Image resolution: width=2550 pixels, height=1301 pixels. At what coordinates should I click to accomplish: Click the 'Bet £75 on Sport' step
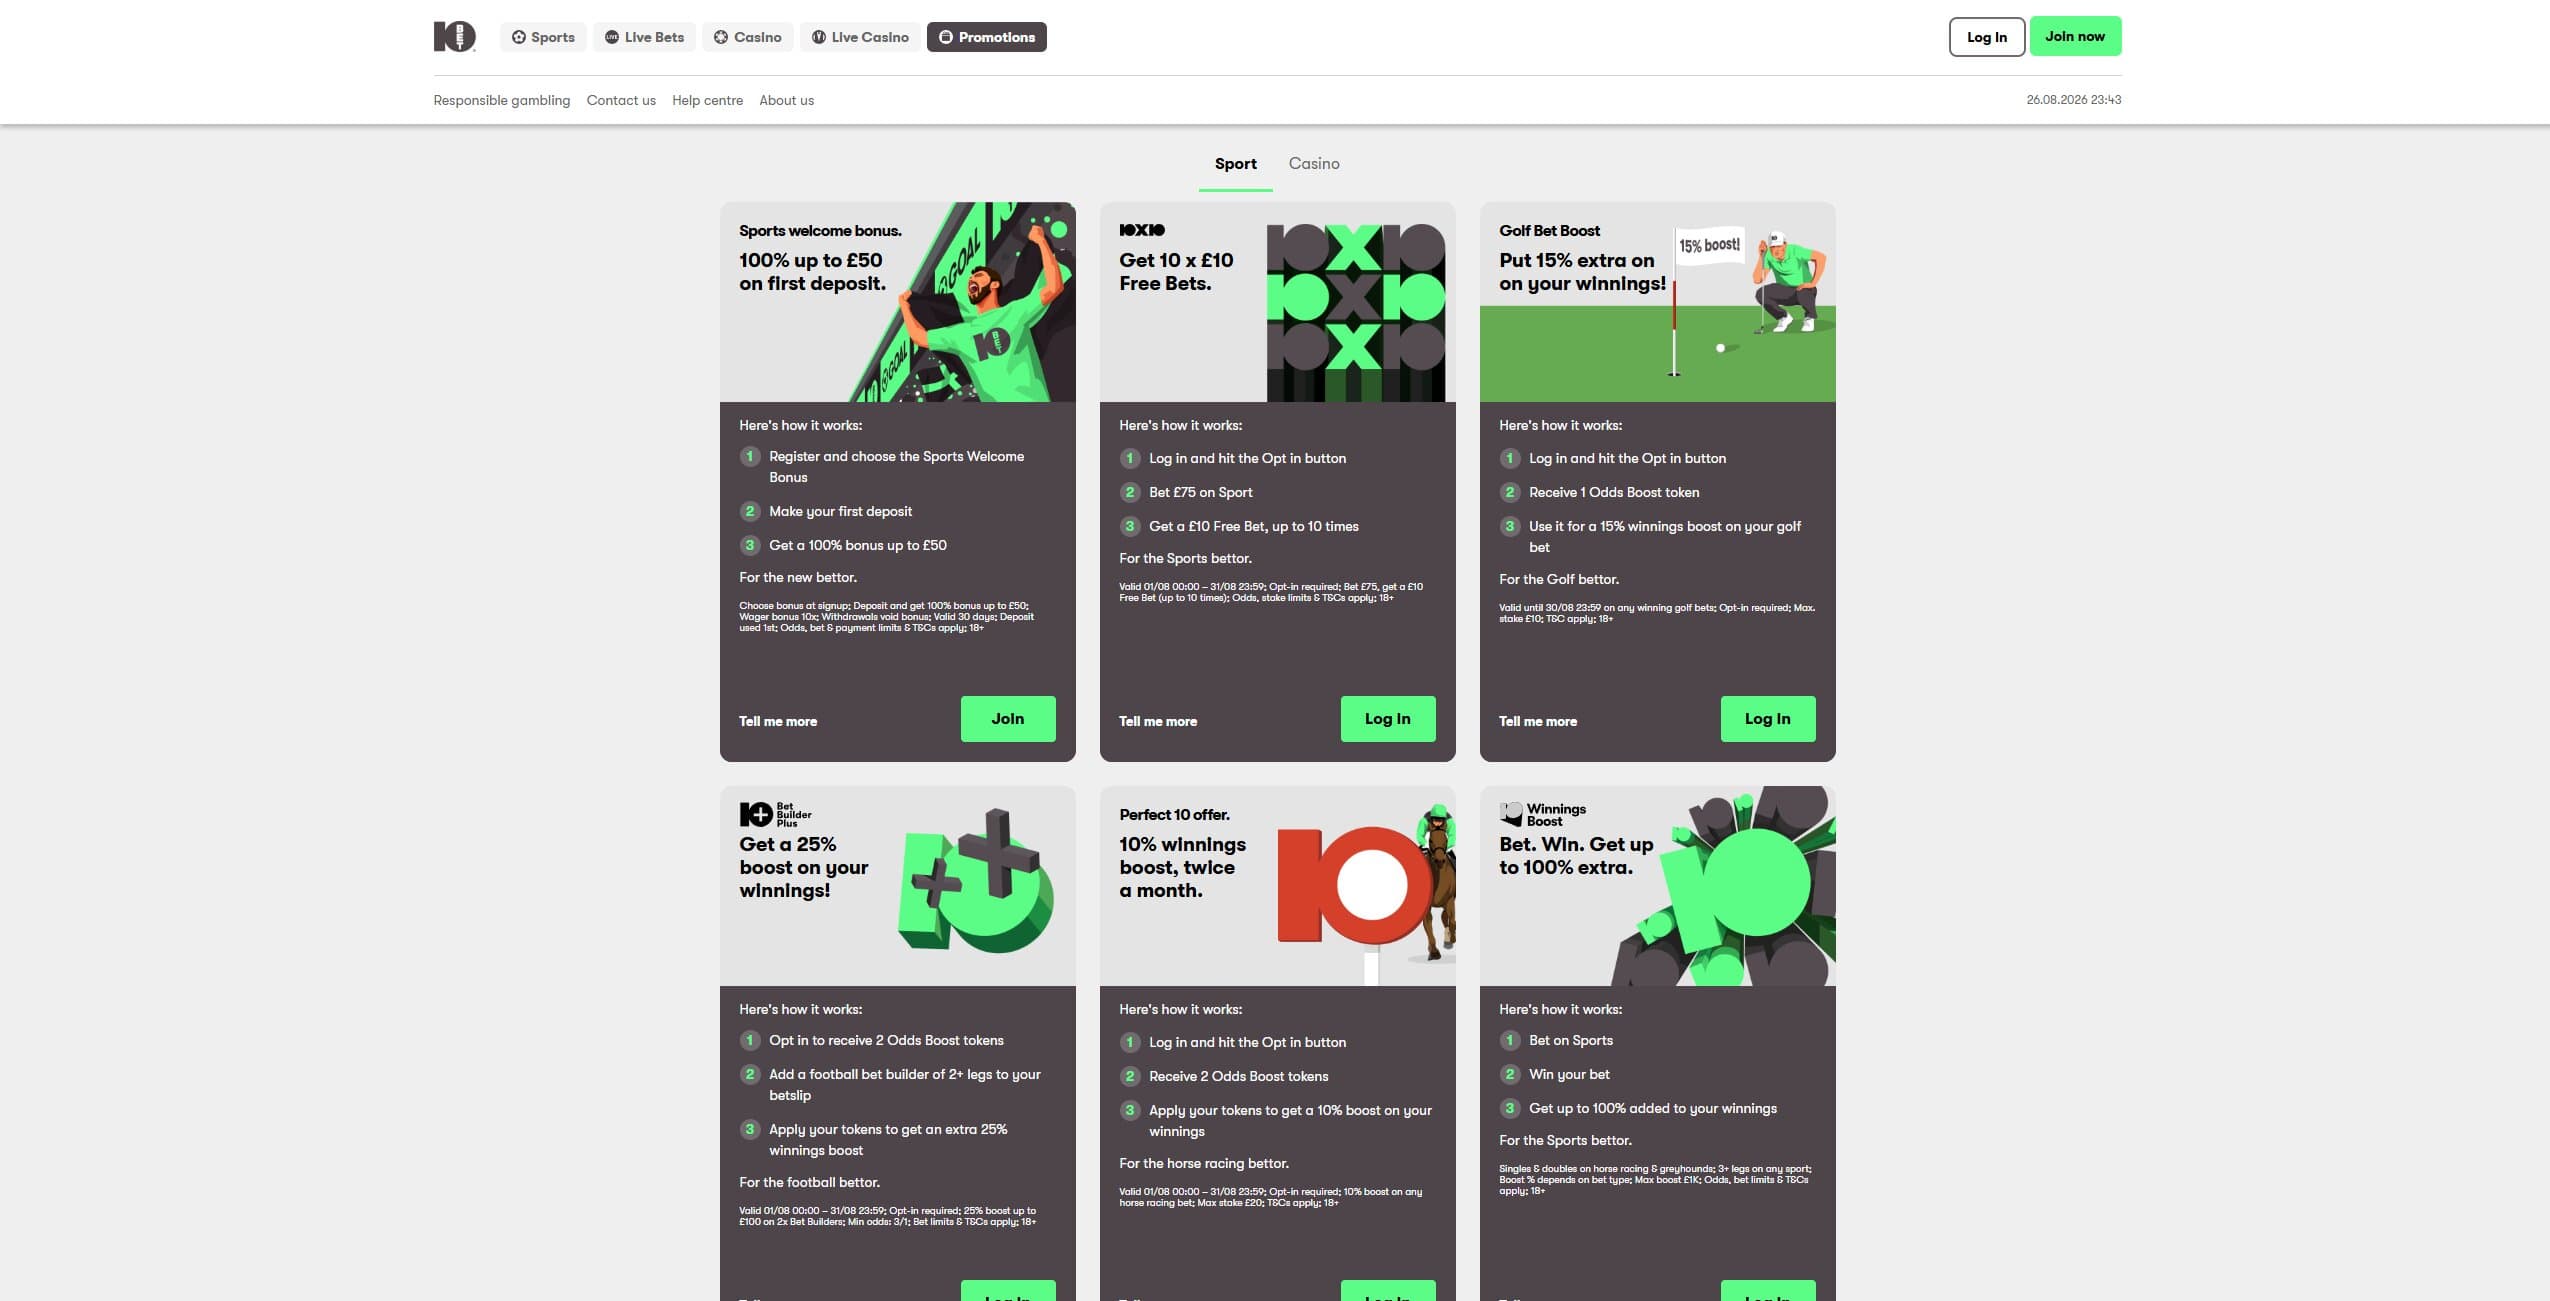[x=1200, y=492]
